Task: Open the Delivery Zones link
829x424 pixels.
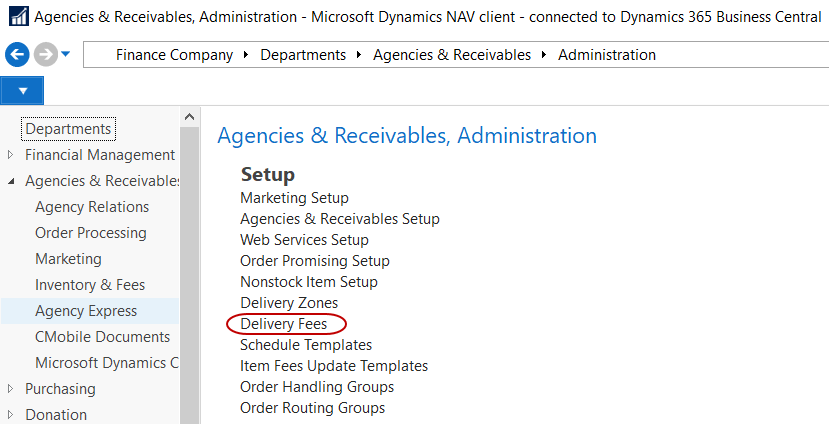Action: [289, 303]
